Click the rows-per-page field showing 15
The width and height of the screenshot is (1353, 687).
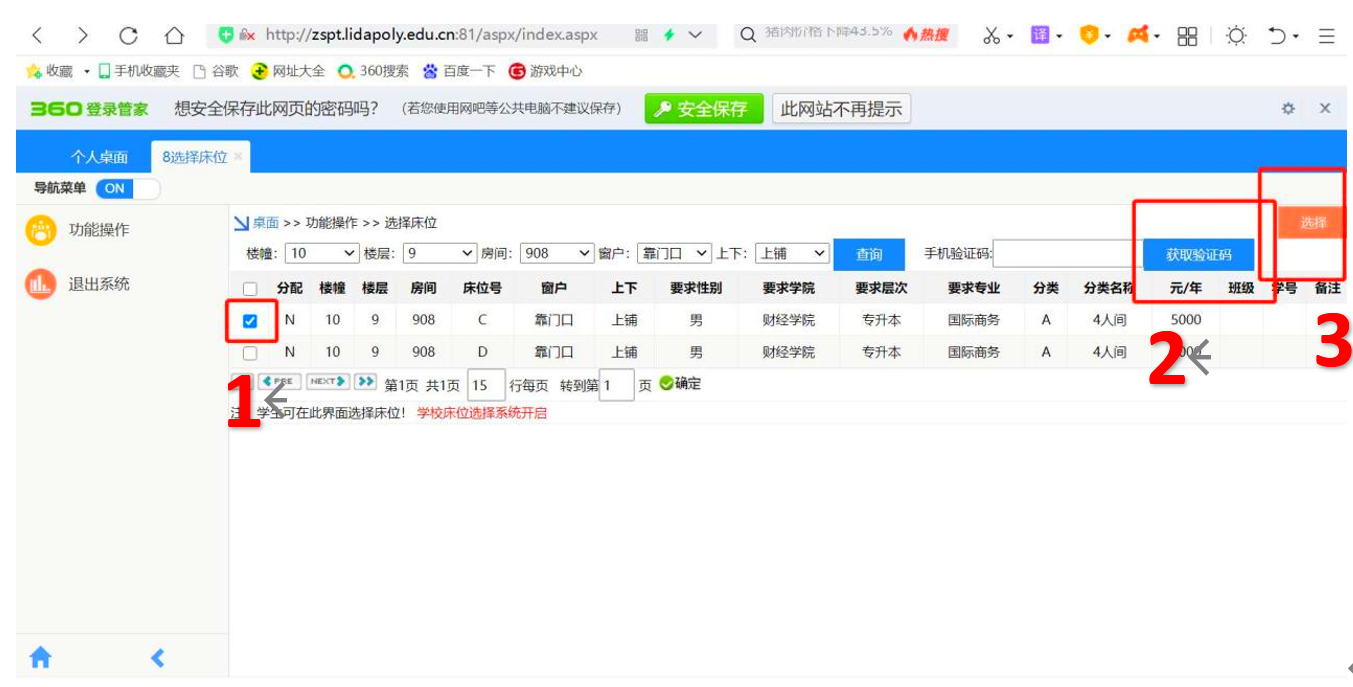[485, 385]
